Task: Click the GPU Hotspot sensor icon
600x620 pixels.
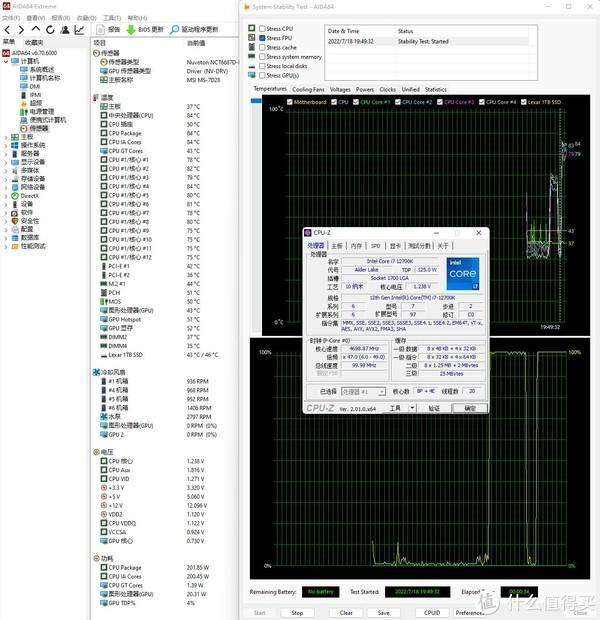Action: 104,319
